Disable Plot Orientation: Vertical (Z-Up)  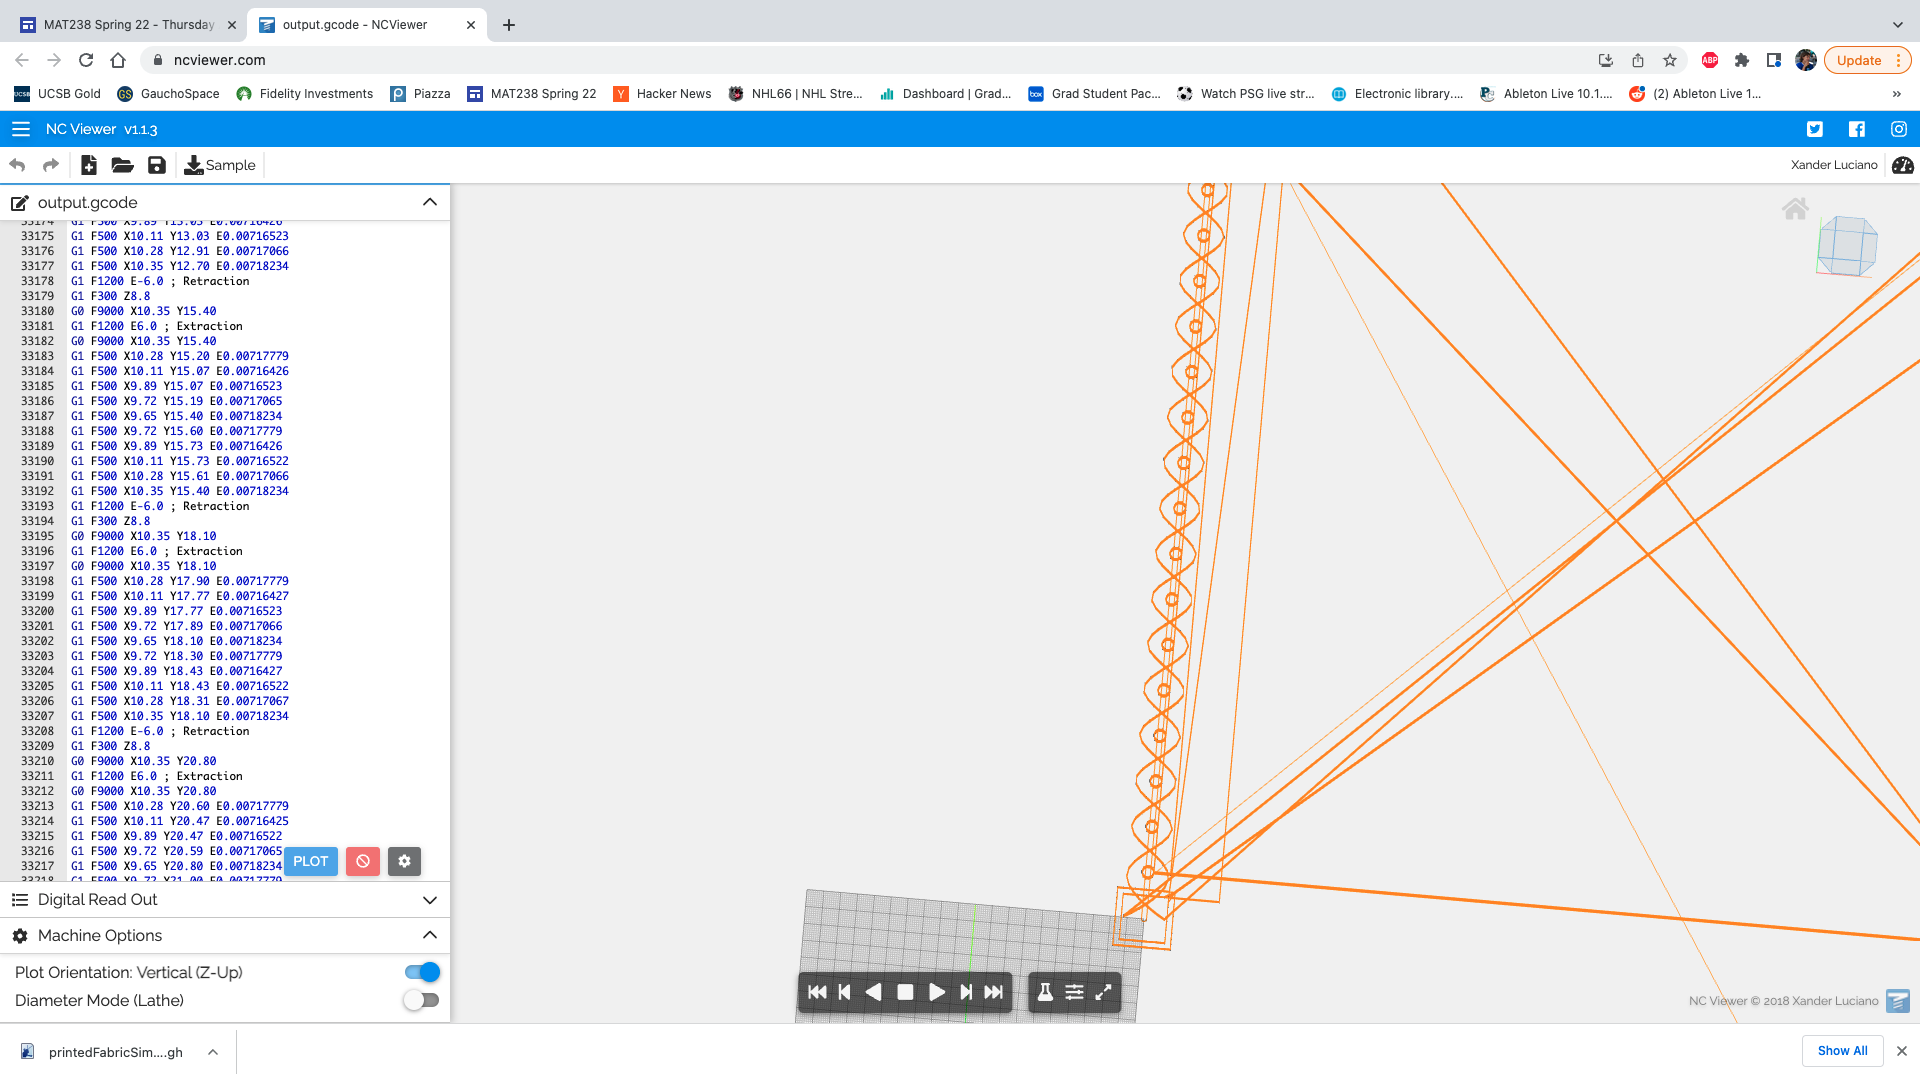coord(421,971)
